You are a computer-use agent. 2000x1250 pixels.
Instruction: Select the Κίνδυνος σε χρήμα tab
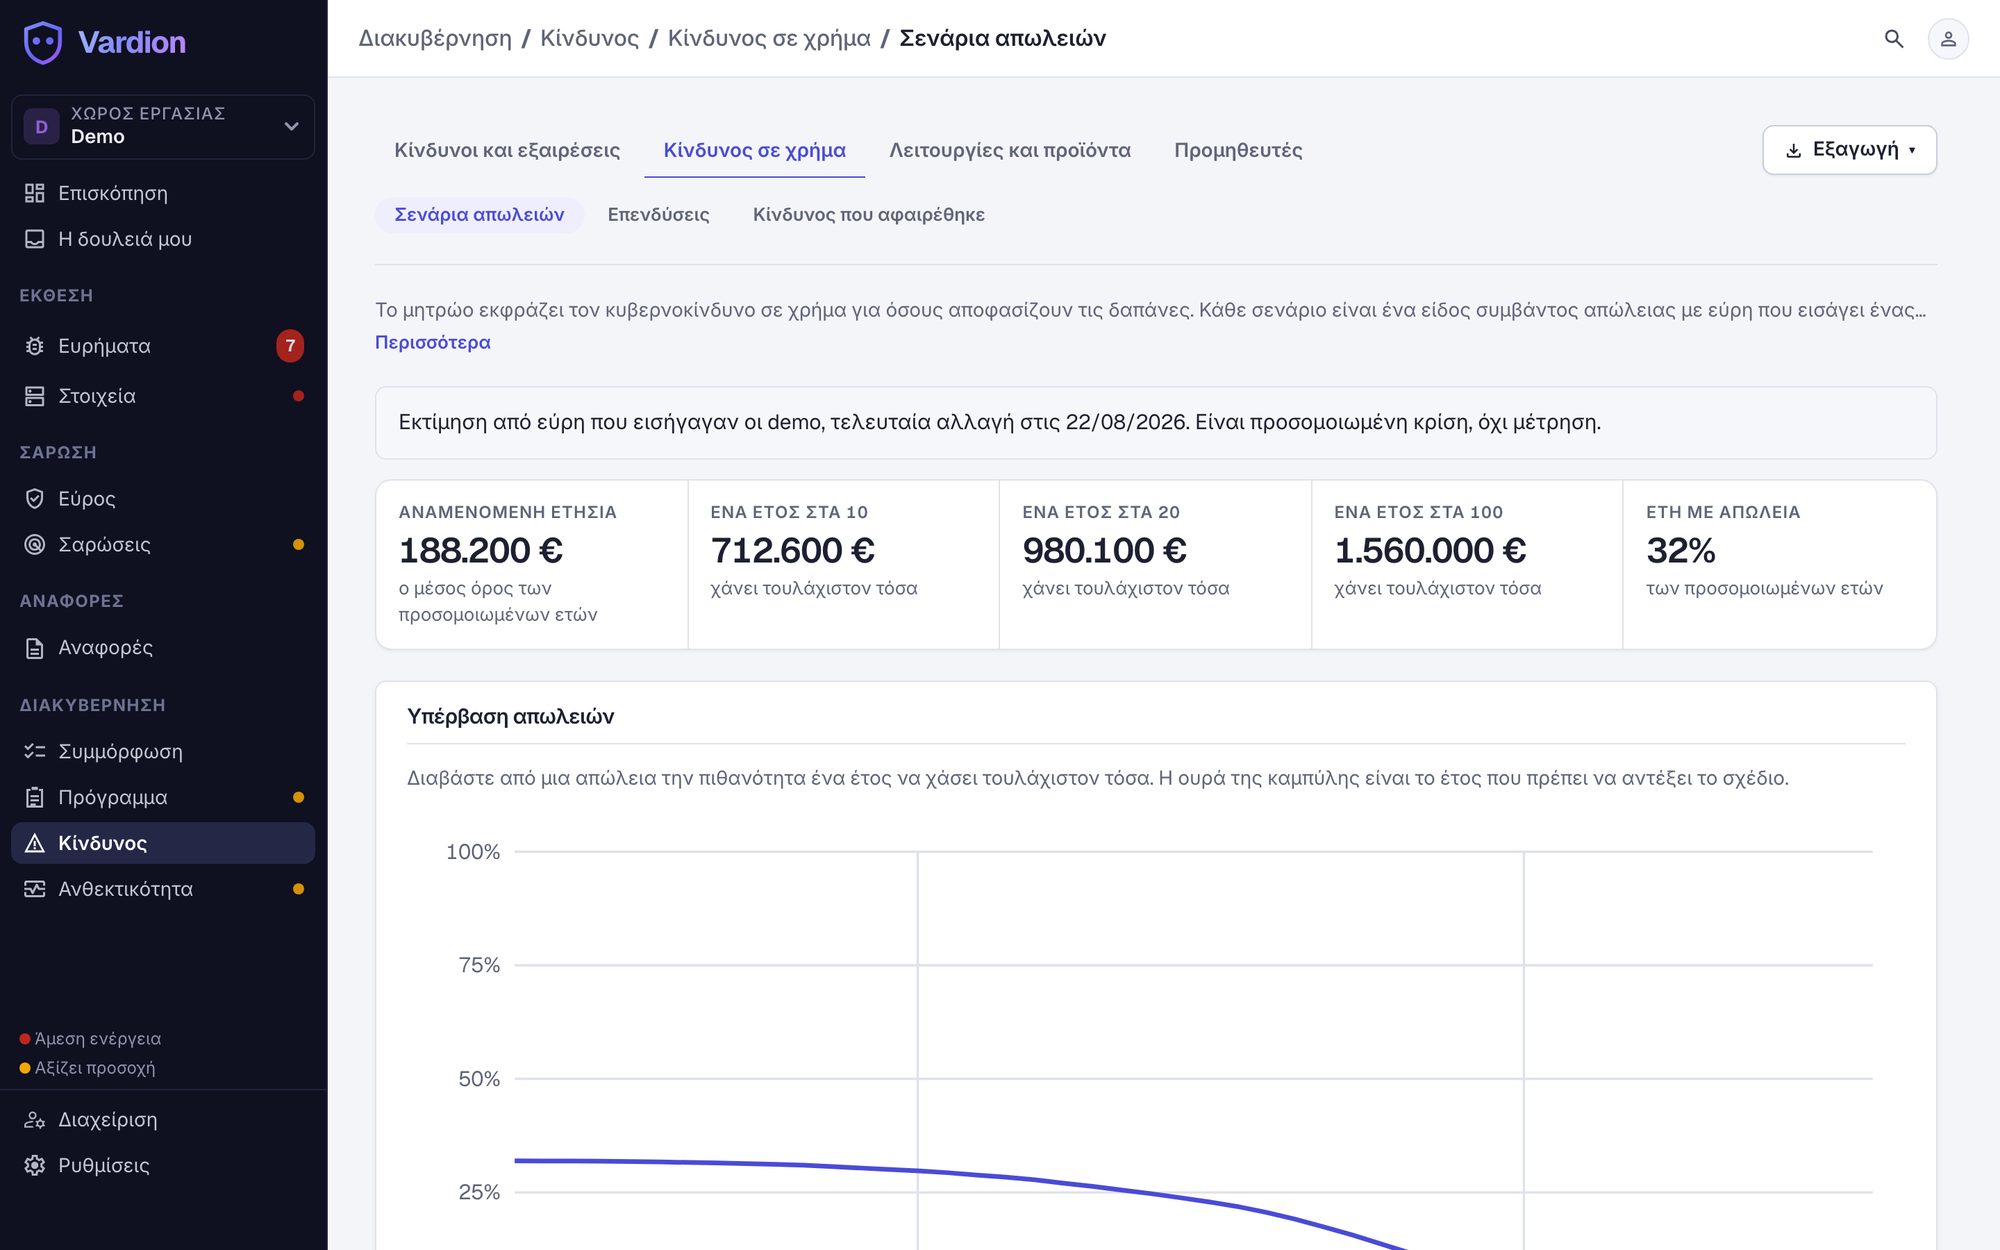(x=754, y=150)
